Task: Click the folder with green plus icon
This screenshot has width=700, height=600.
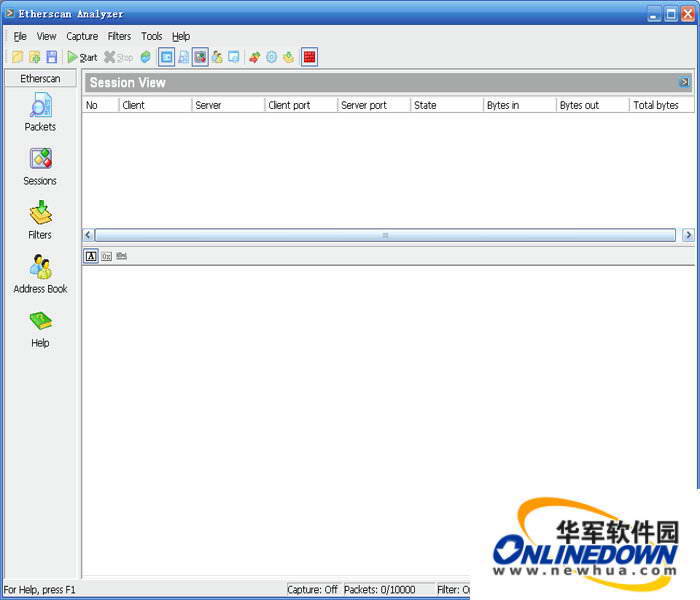Action: click(x=34, y=57)
